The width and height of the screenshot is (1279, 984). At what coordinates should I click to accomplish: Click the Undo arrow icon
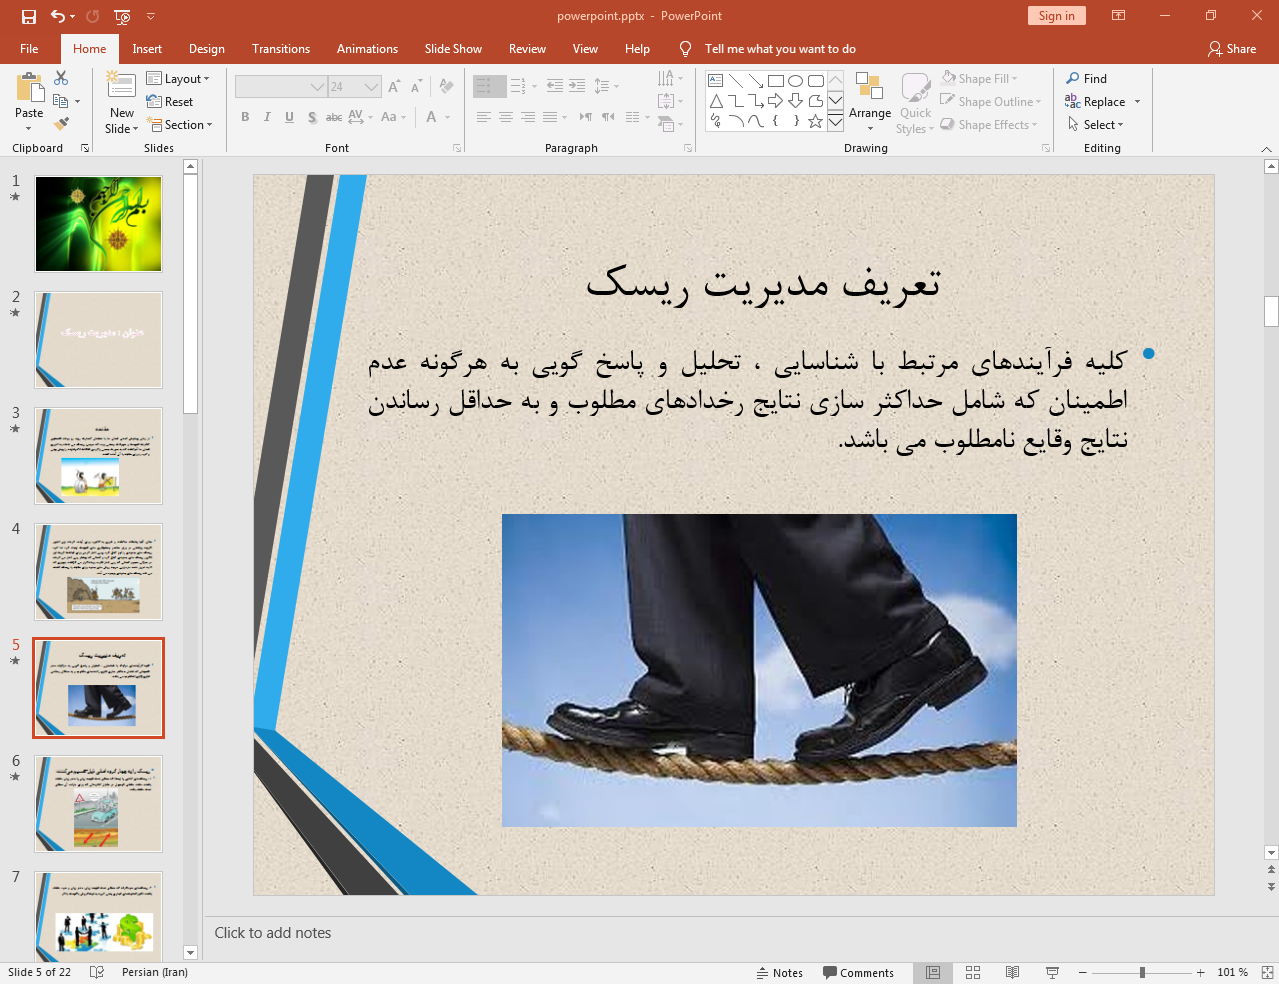tap(58, 16)
